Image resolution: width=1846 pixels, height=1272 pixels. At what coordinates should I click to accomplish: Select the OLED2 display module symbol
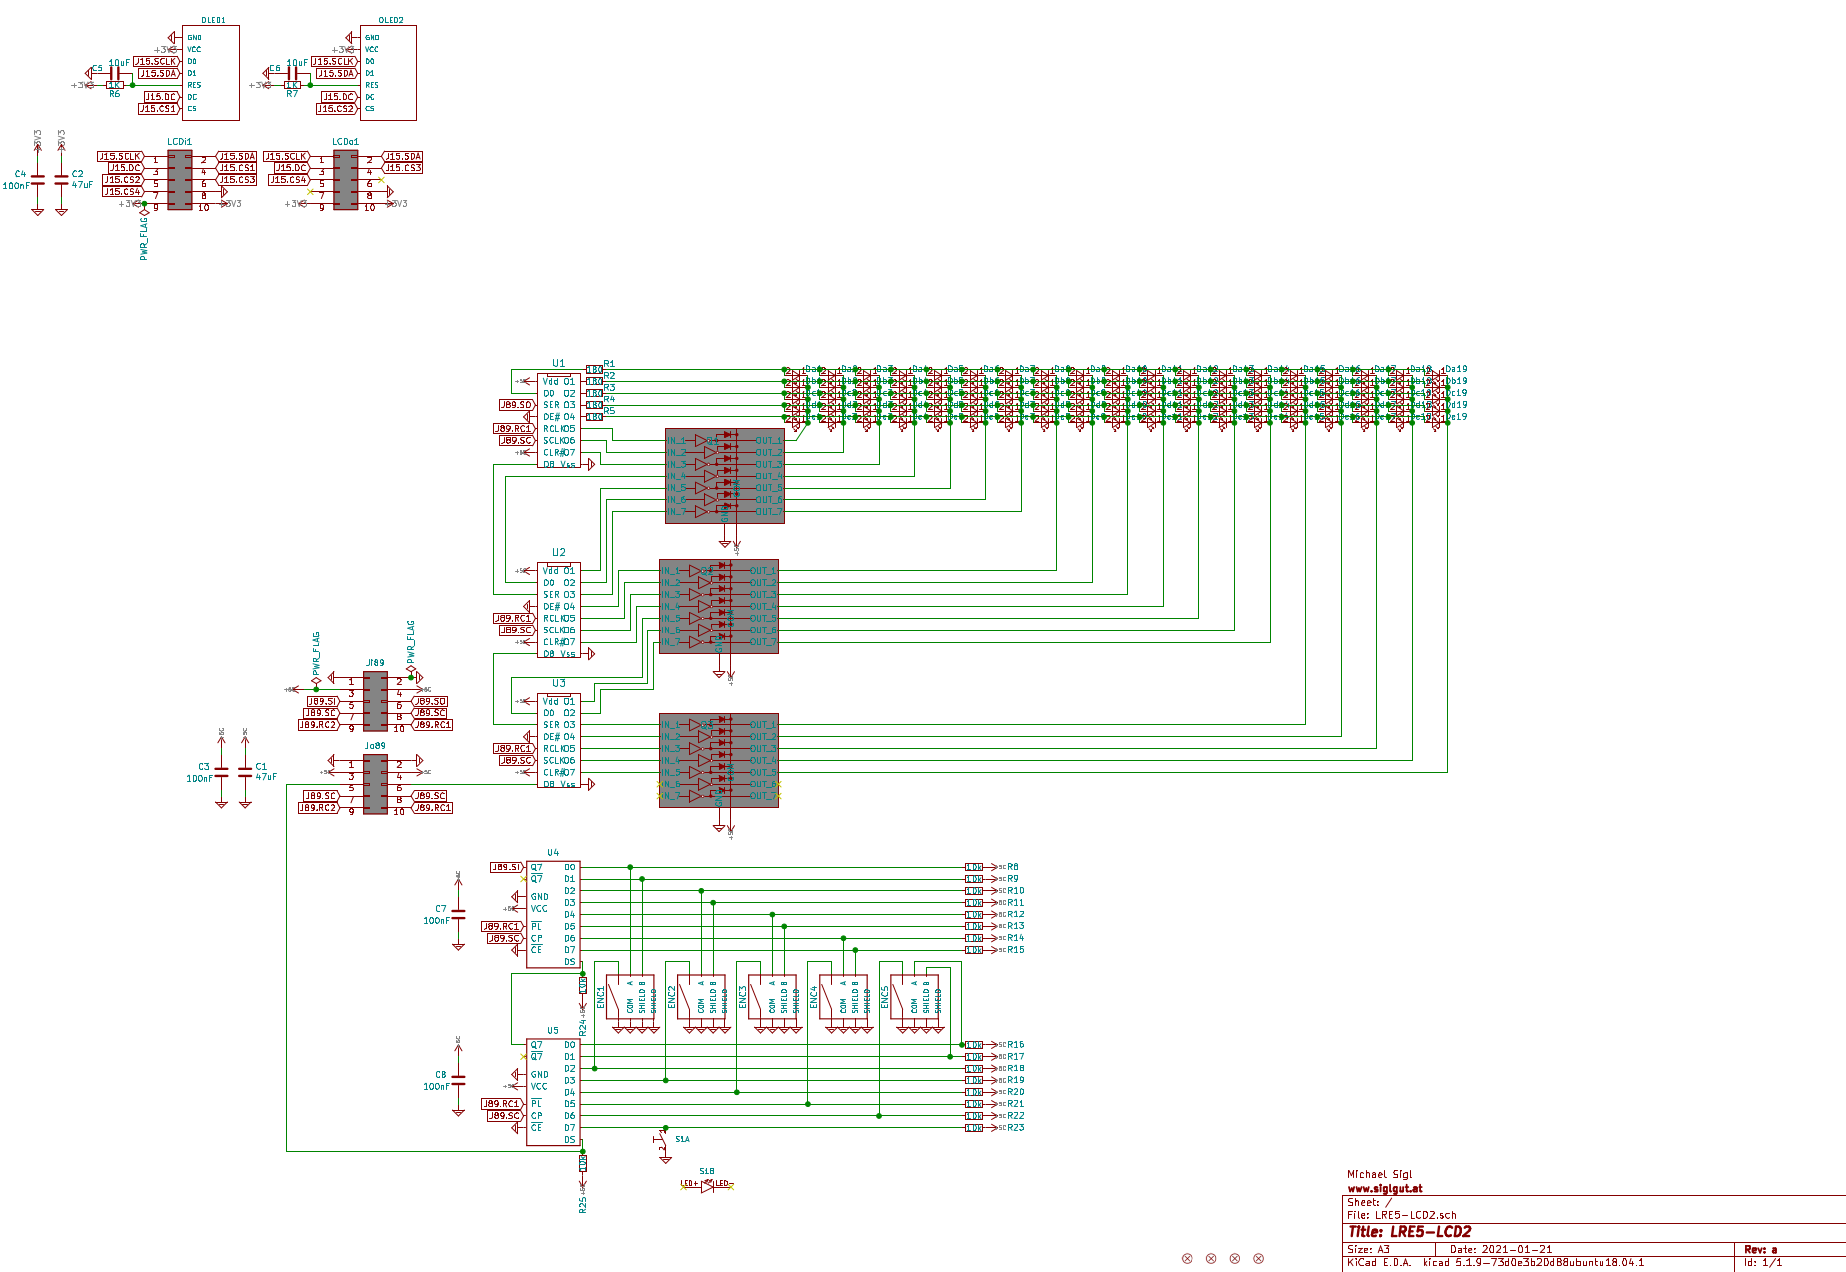coord(388,72)
